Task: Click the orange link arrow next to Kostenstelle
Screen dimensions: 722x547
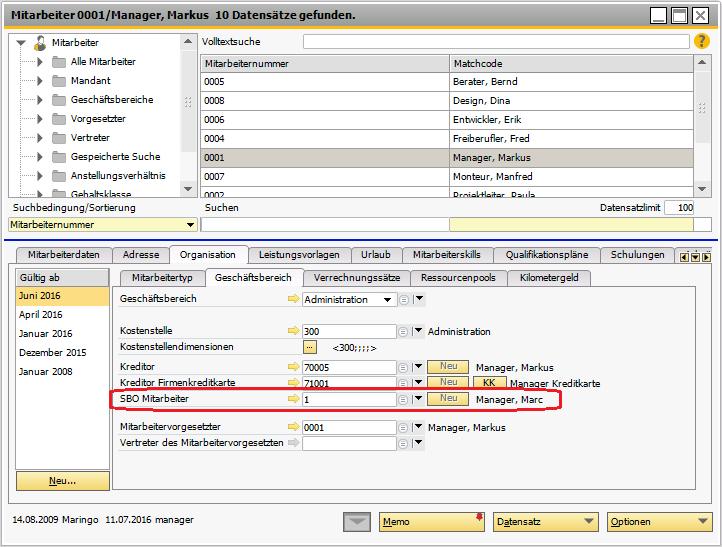Action: 293,331
